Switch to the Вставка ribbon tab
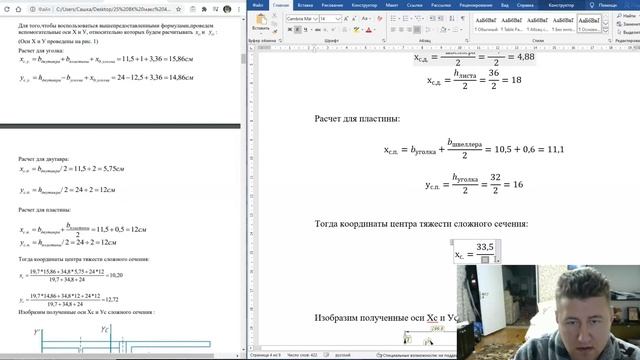The height and width of the screenshot is (360, 640). click(305, 5)
